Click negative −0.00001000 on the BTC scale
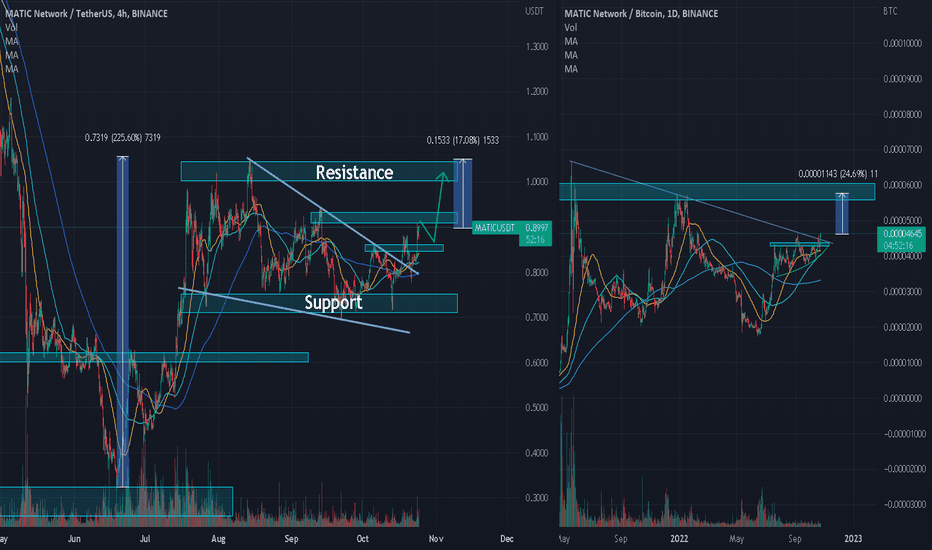This screenshot has height=550, width=932. coord(904,433)
